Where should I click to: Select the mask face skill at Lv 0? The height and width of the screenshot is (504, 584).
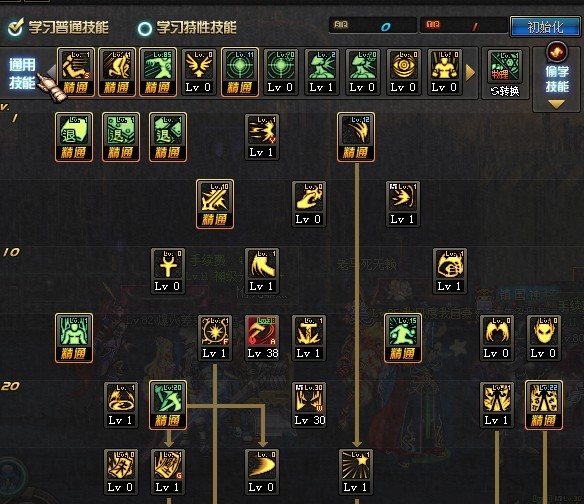pos(544,338)
